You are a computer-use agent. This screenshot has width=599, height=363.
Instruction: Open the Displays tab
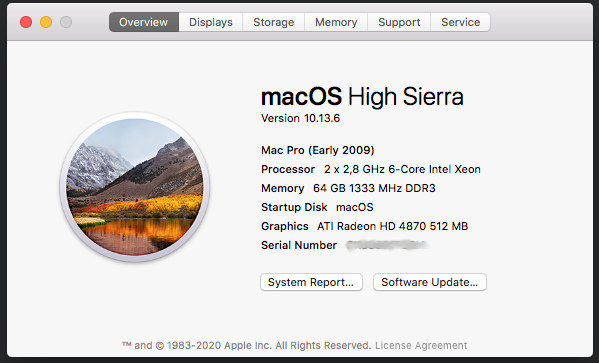210,22
